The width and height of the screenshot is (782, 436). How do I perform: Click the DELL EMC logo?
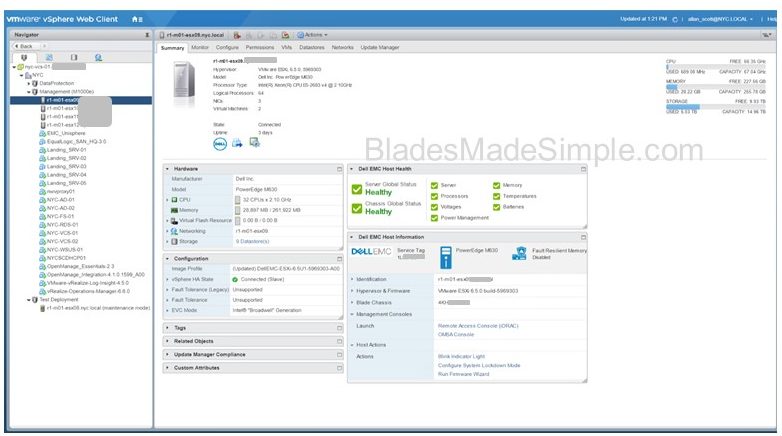point(371,251)
